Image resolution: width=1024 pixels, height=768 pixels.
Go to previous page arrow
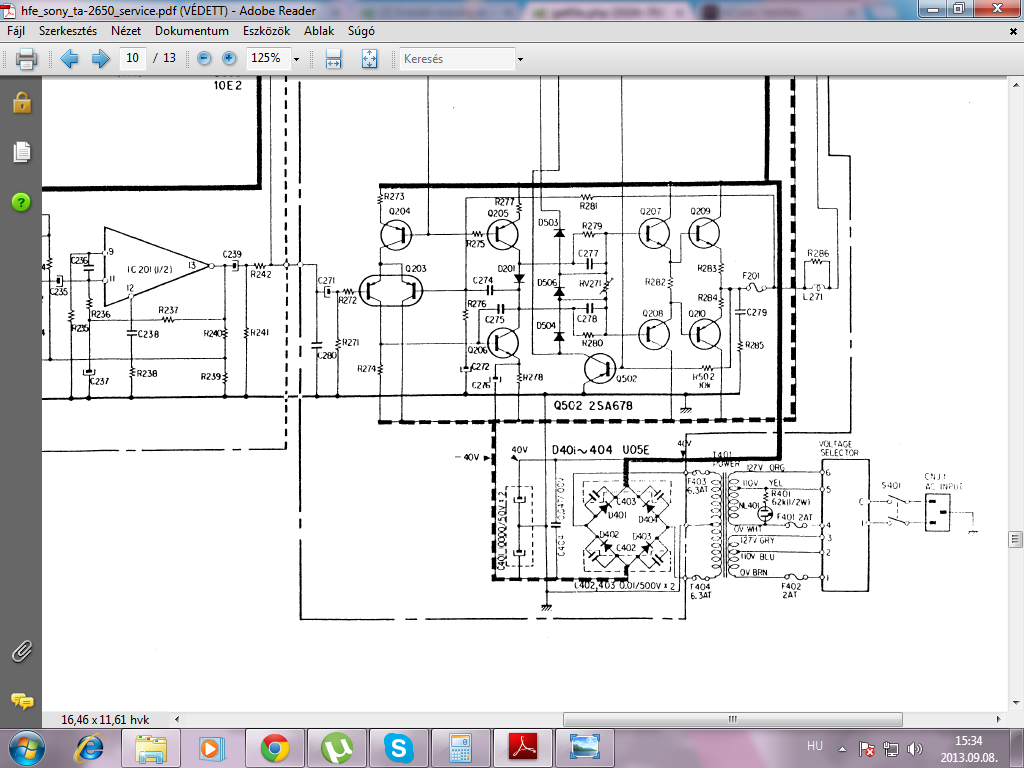pos(69,59)
